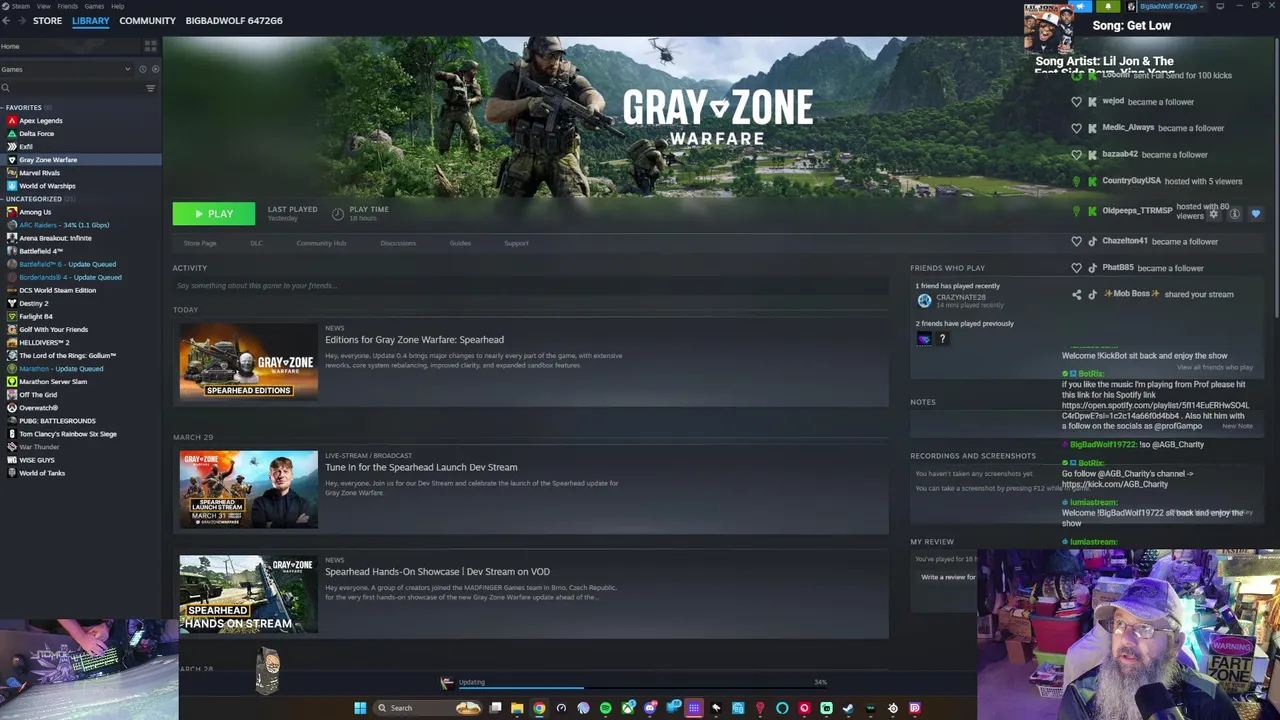
Task: Open Spearhead Hands-On Showcase thumbnail
Action: (248, 594)
